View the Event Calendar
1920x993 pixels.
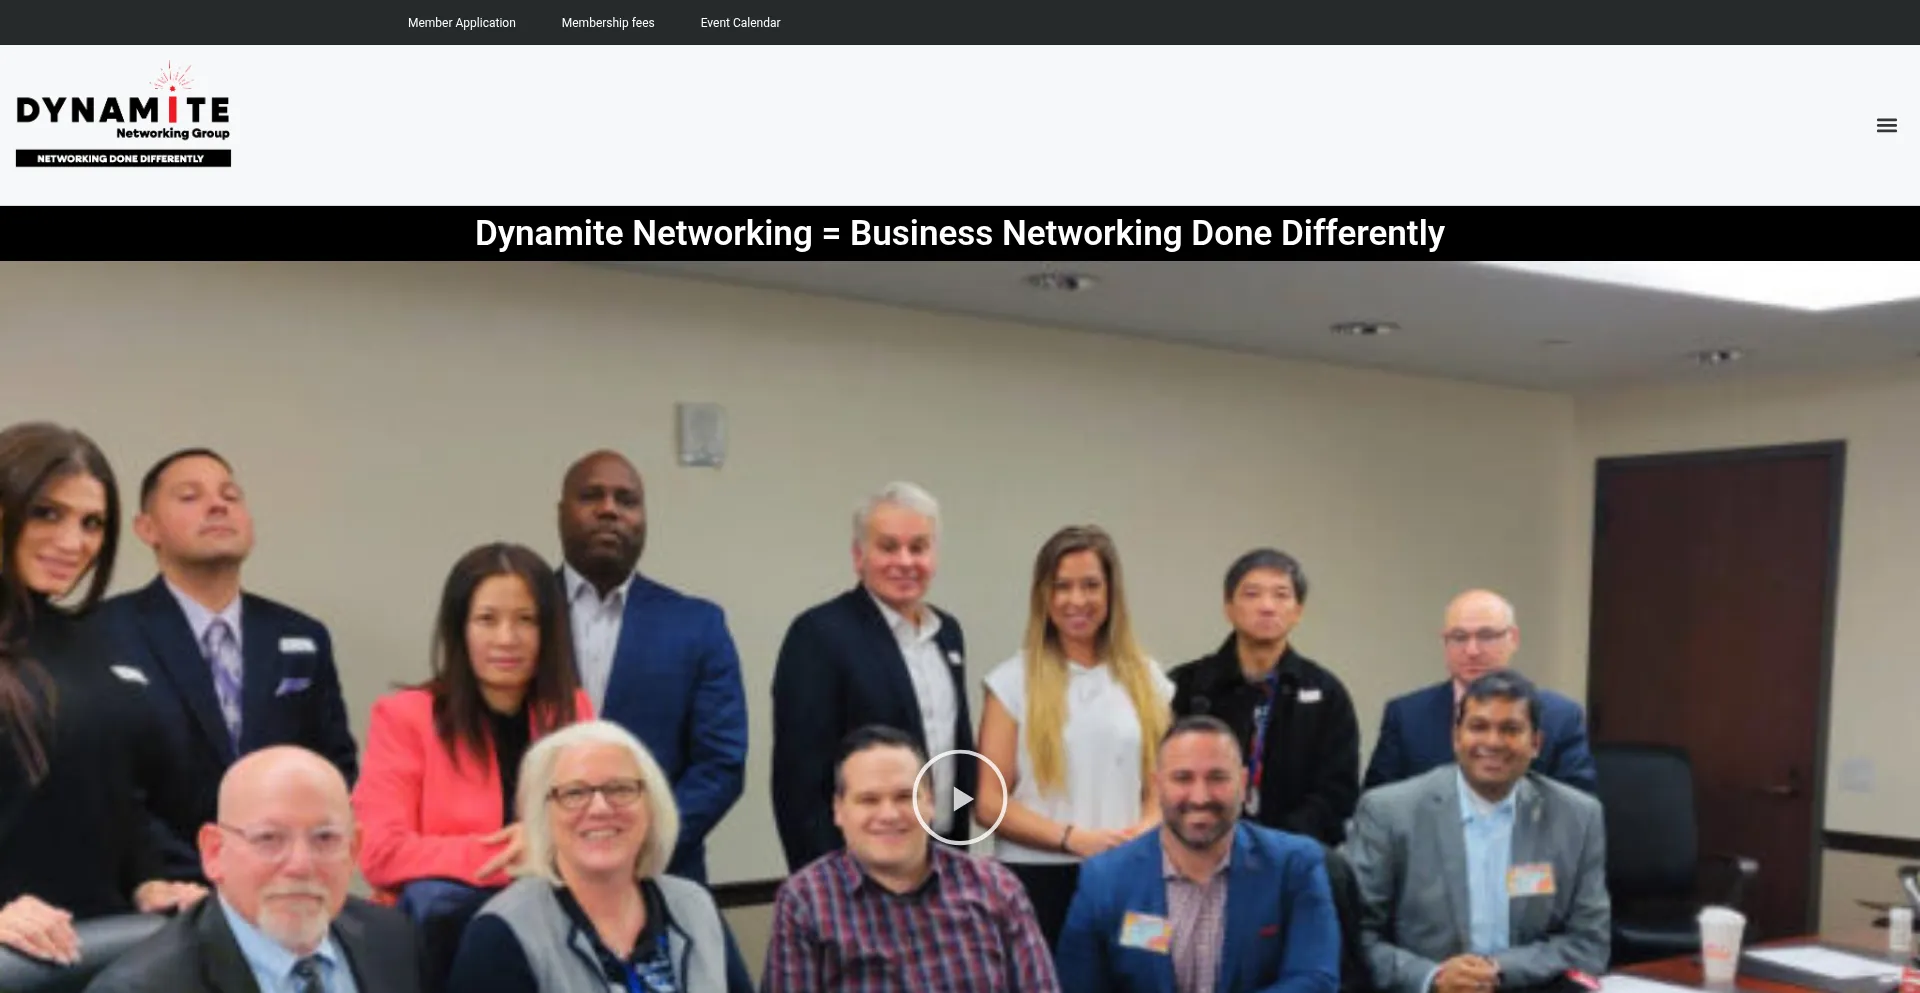(740, 22)
